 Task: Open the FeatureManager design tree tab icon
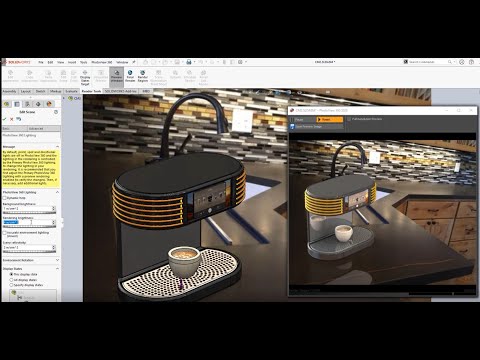(x=6, y=104)
